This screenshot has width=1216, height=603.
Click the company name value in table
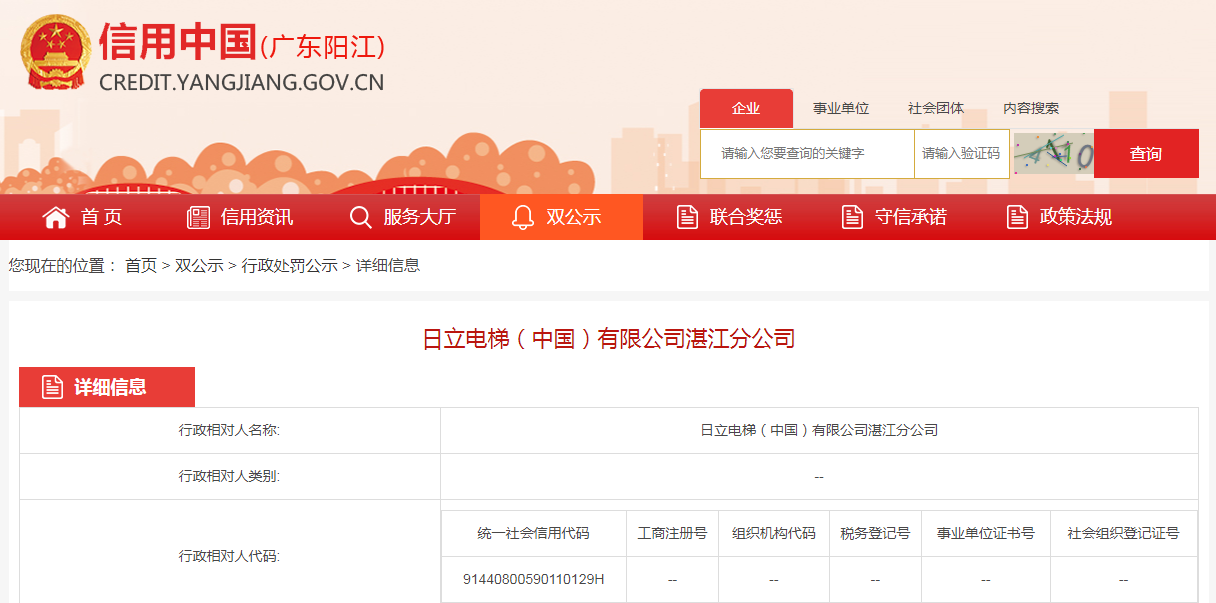[x=819, y=430]
